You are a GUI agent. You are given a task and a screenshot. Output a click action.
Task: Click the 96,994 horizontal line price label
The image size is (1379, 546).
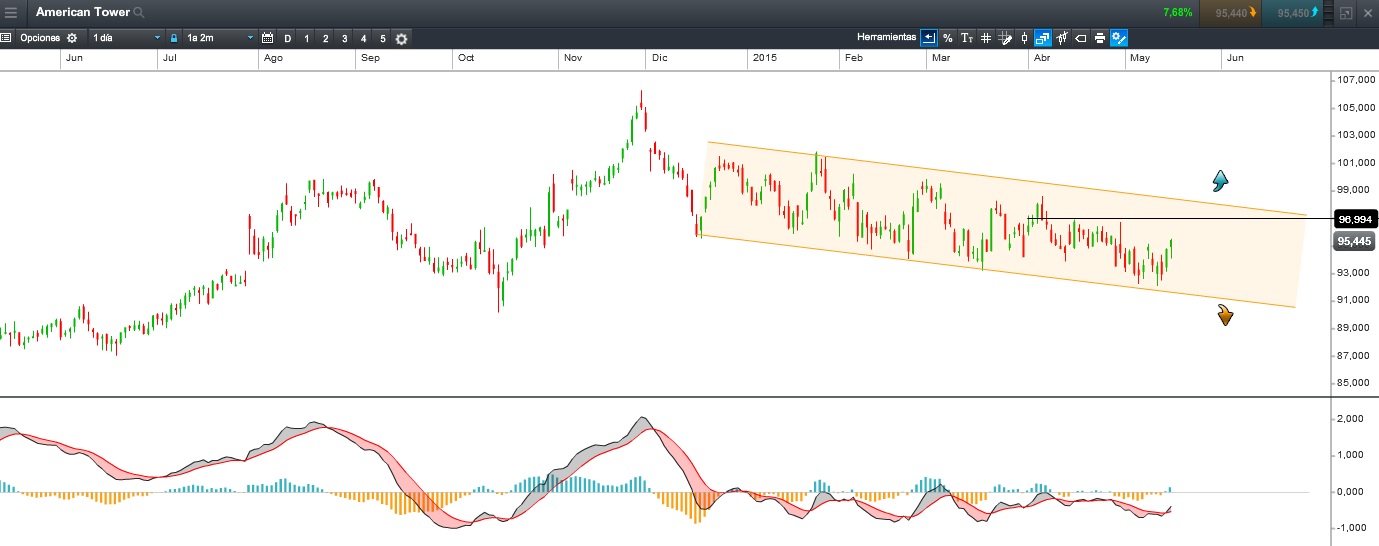point(1355,219)
